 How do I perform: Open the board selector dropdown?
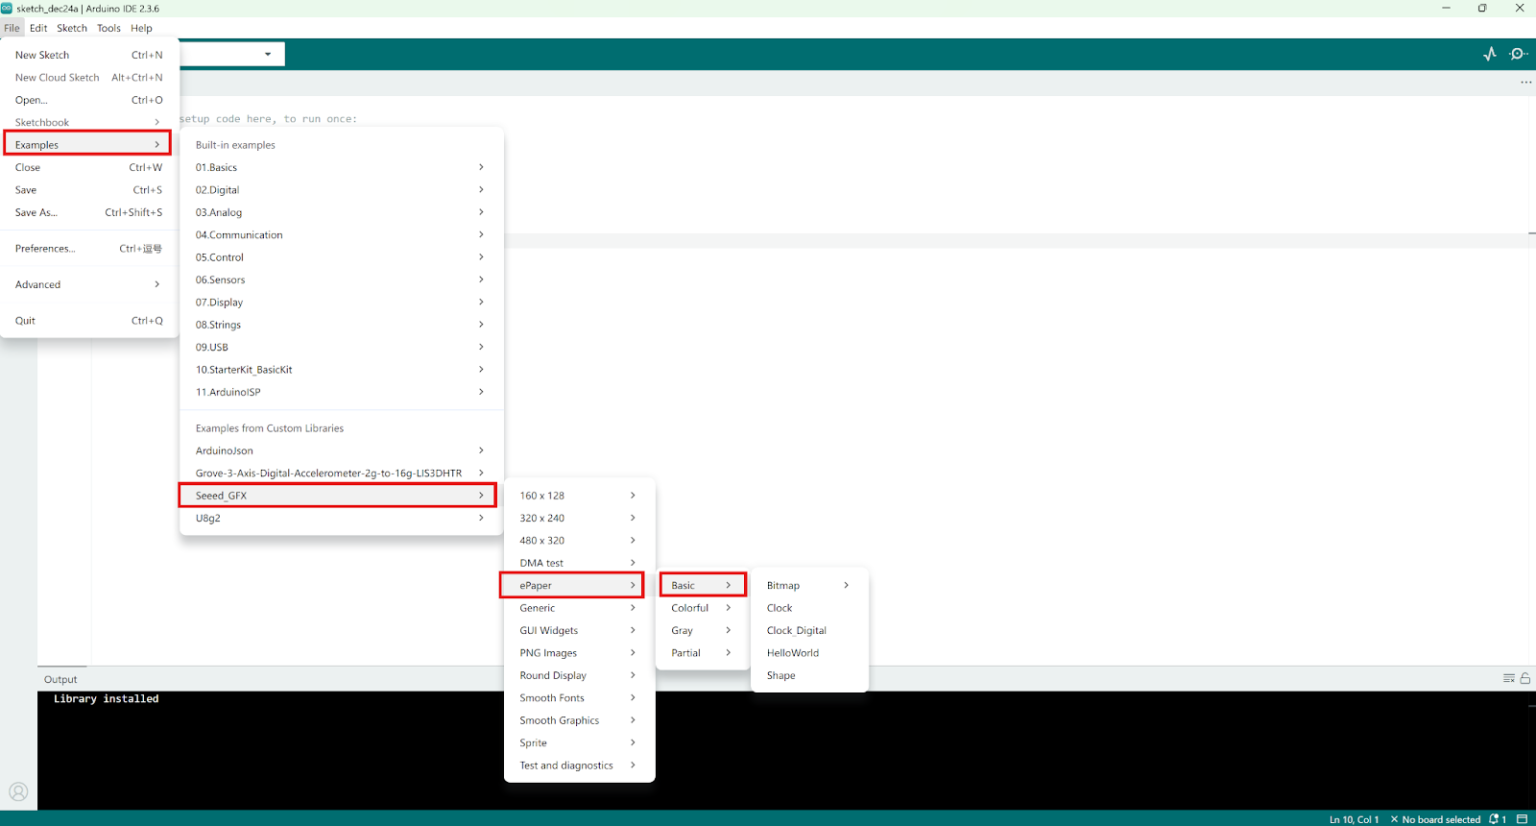267,54
